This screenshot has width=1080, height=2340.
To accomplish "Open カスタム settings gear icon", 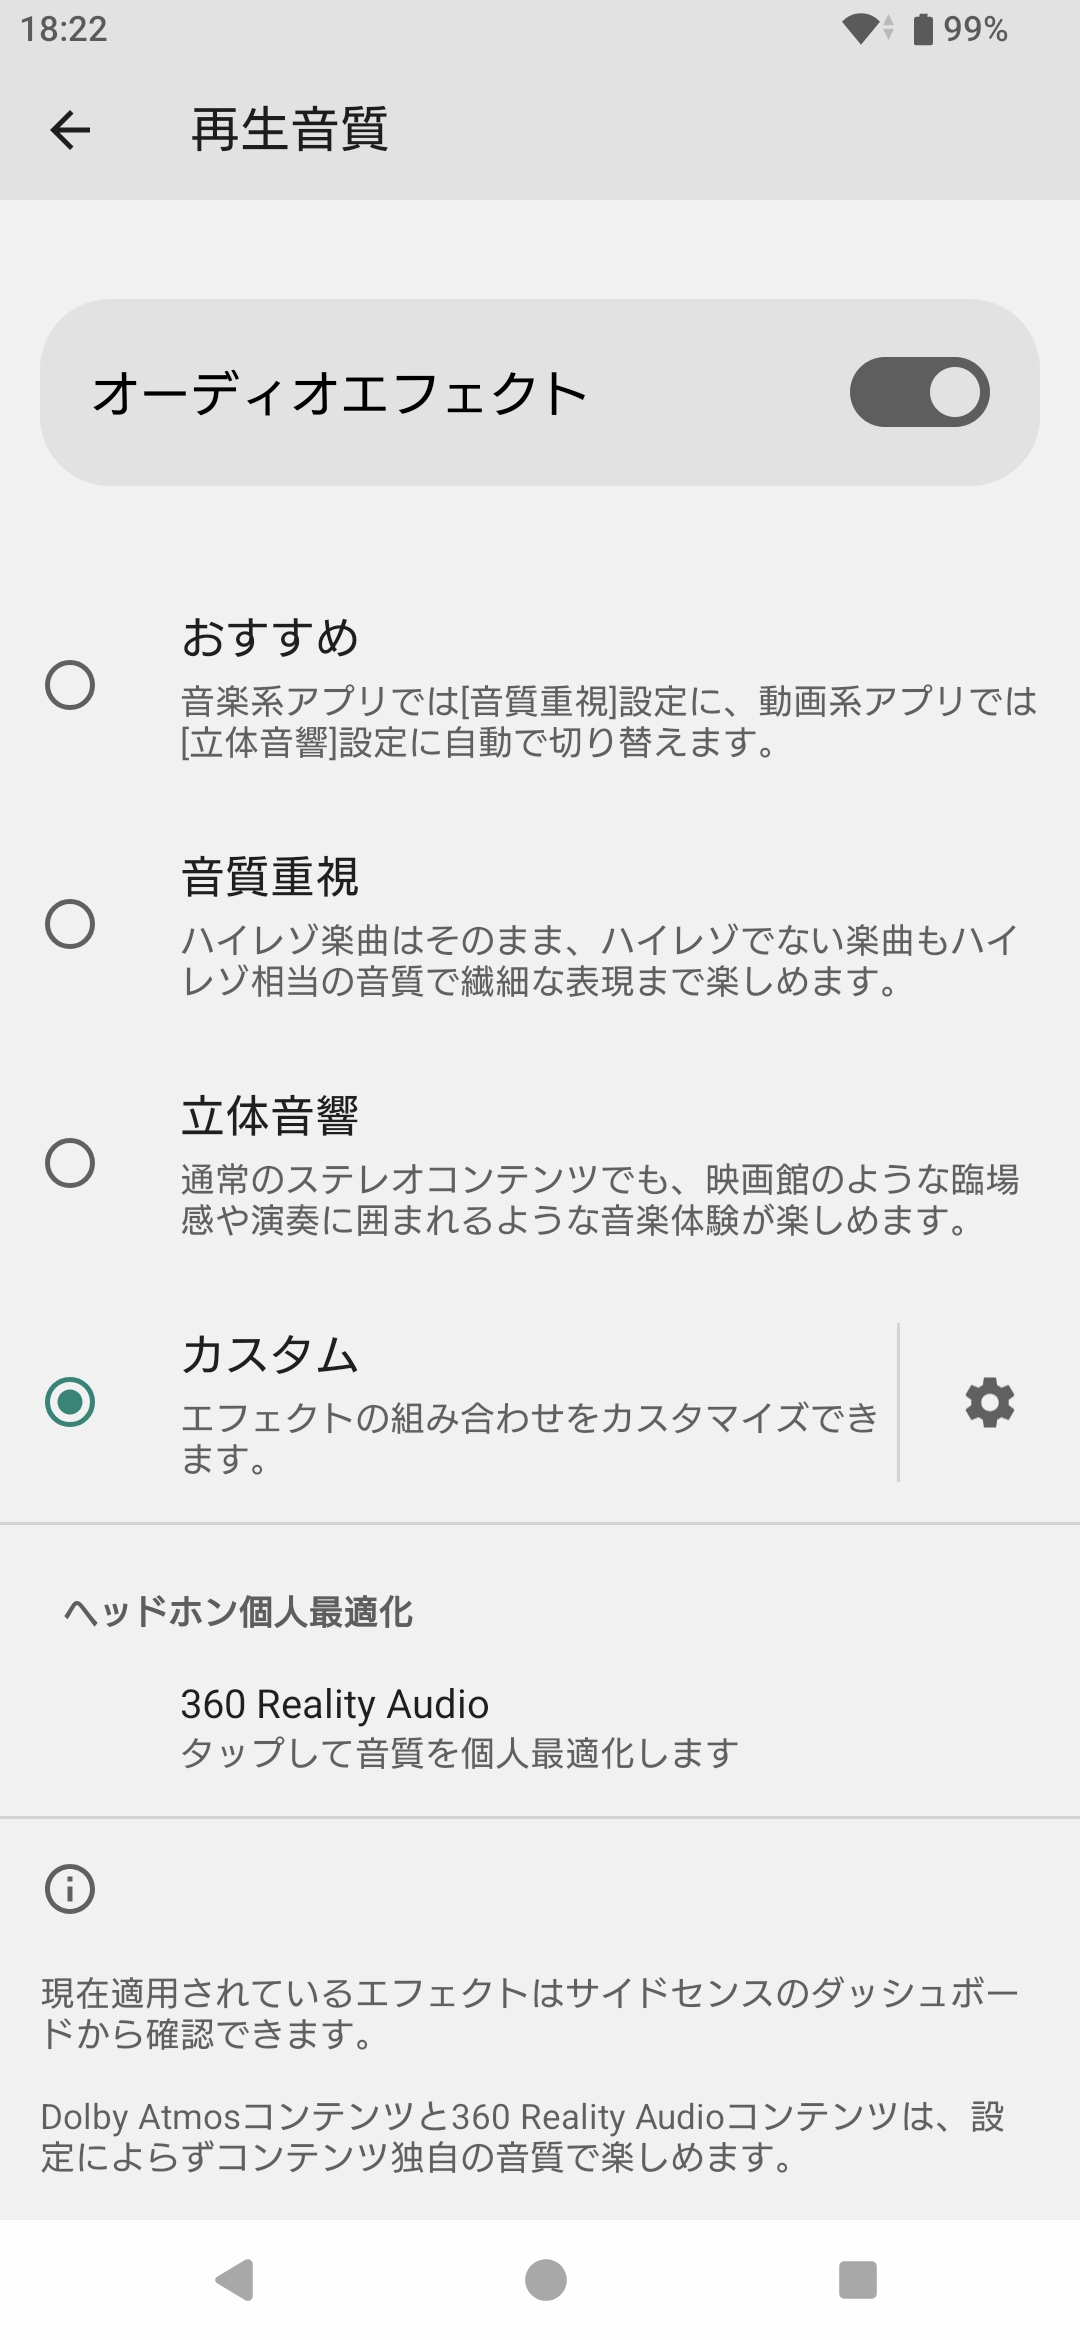I will pos(989,1402).
